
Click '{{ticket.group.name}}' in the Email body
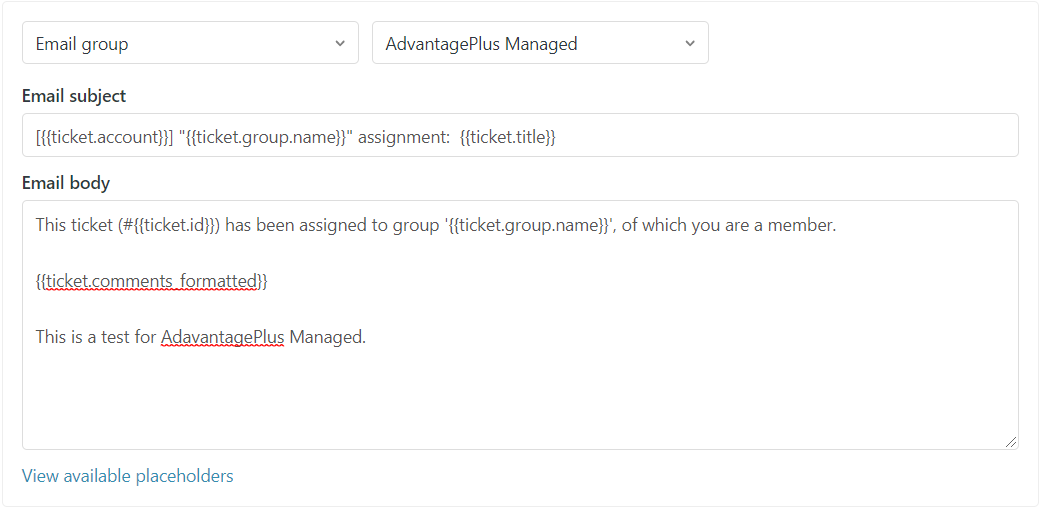[x=528, y=225]
